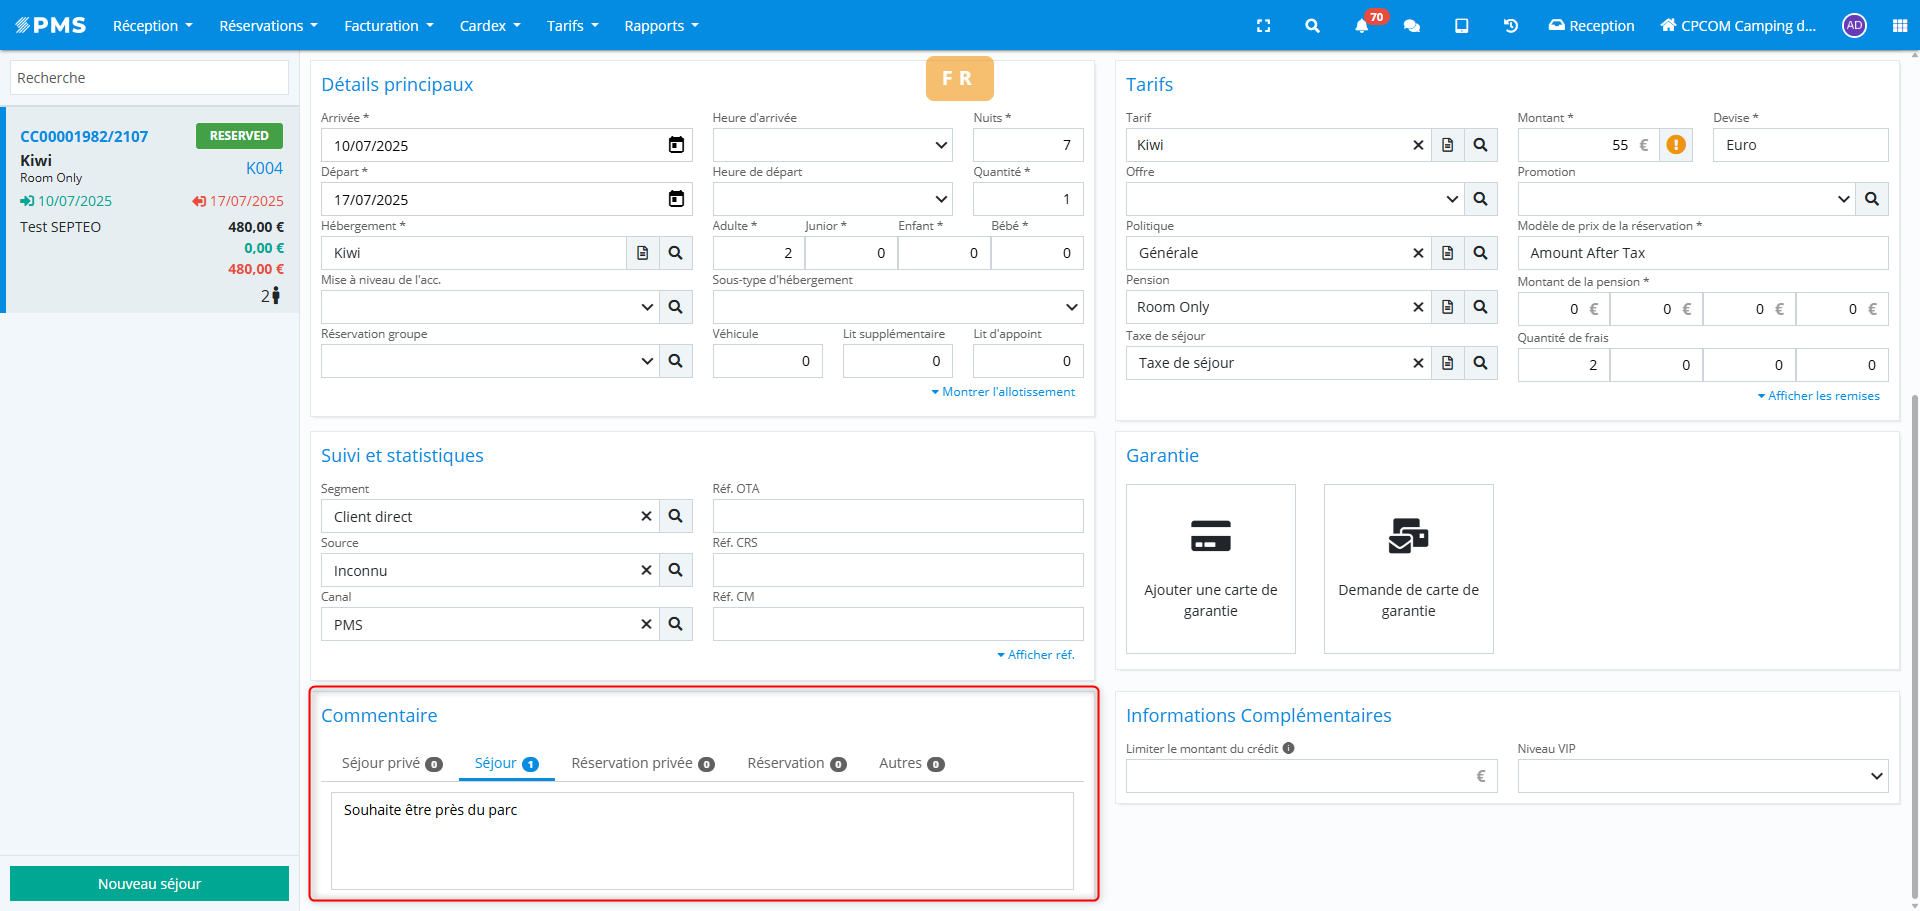
Task: Expand the Sous-type d'hébergement dropdown
Action: 897,307
